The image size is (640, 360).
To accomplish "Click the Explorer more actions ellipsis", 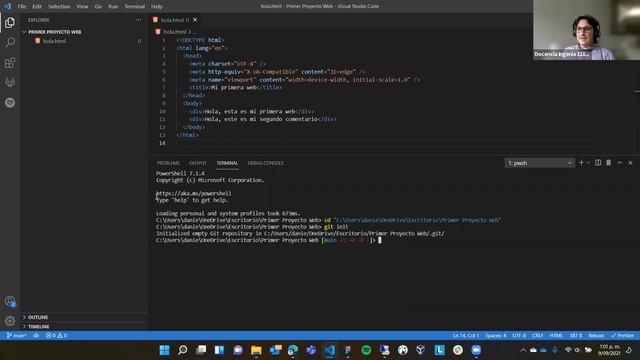I will (138, 20).
